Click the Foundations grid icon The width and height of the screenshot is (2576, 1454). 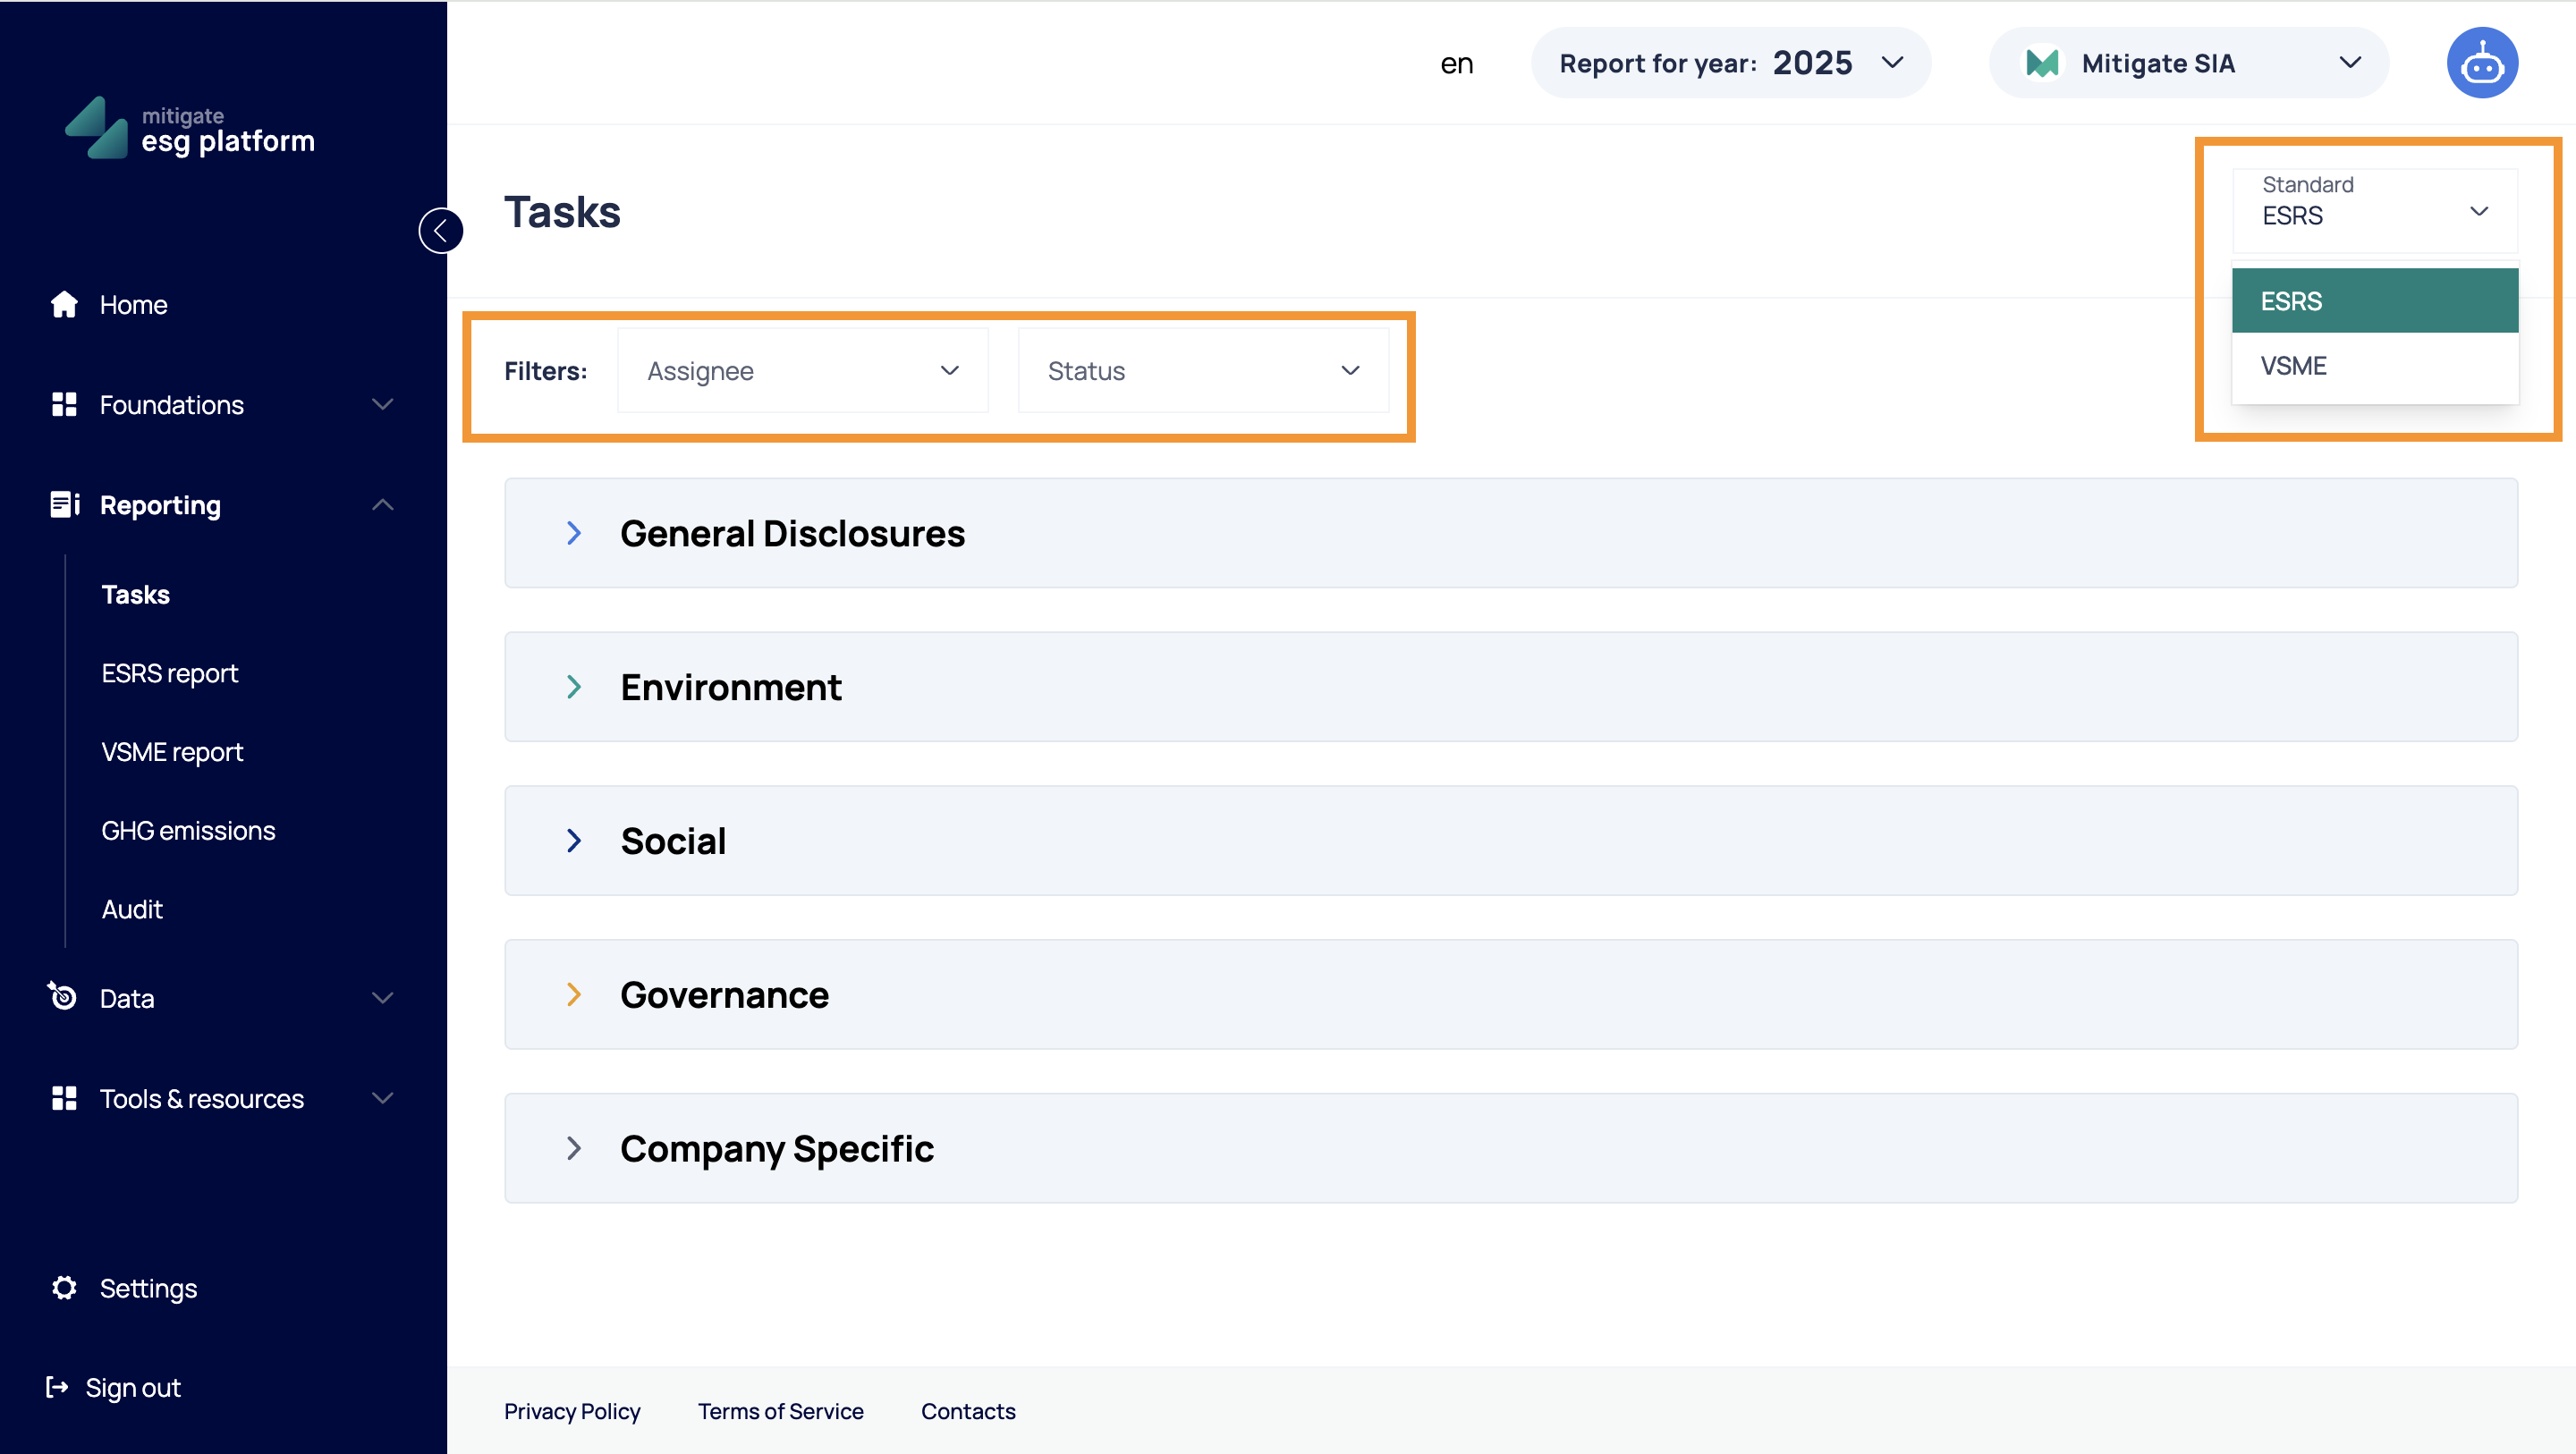(64, 404)
